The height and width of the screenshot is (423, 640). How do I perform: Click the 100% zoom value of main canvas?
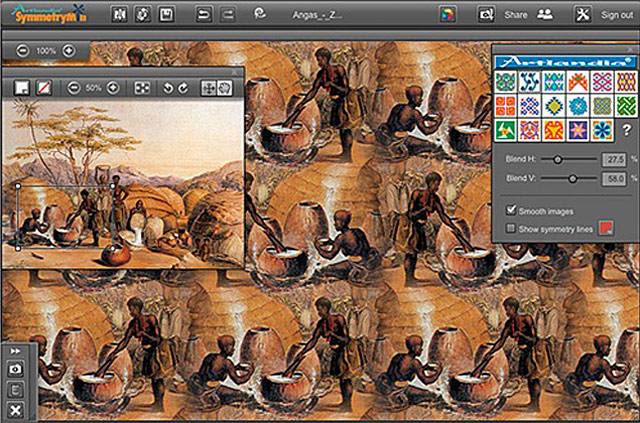(x=46, y=51)
